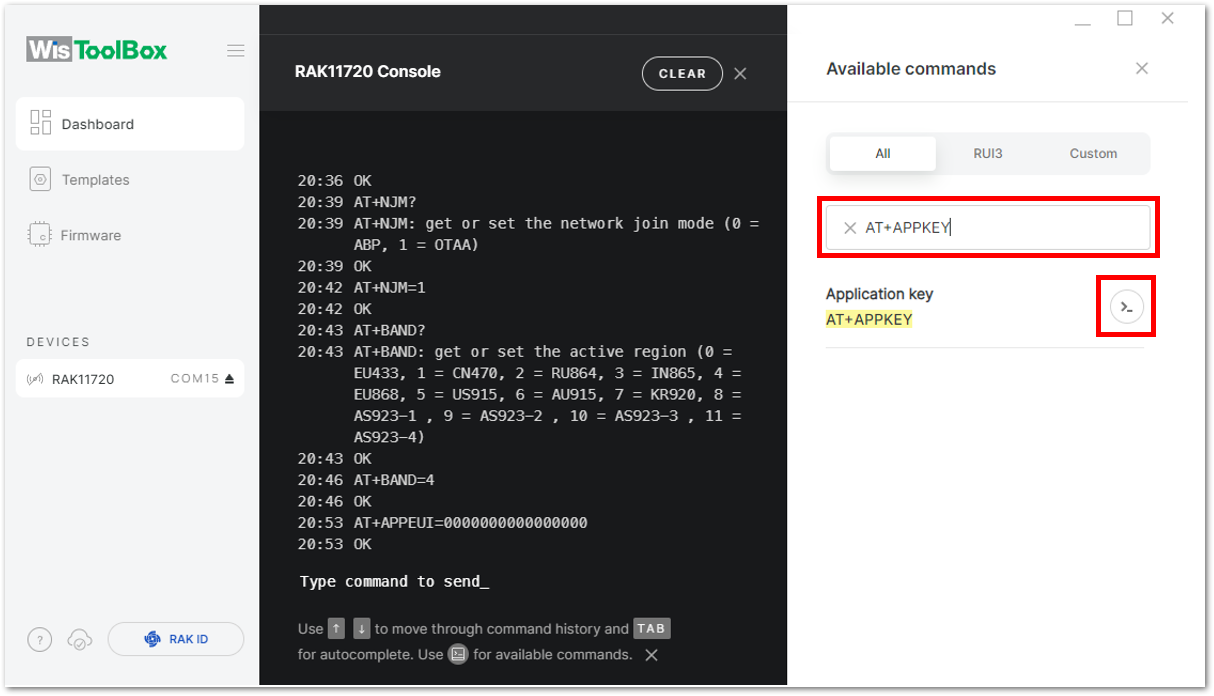Send AT+APPKEY command to the console
This screenshot has height=696, width=1214.
tap(1127, 307)
